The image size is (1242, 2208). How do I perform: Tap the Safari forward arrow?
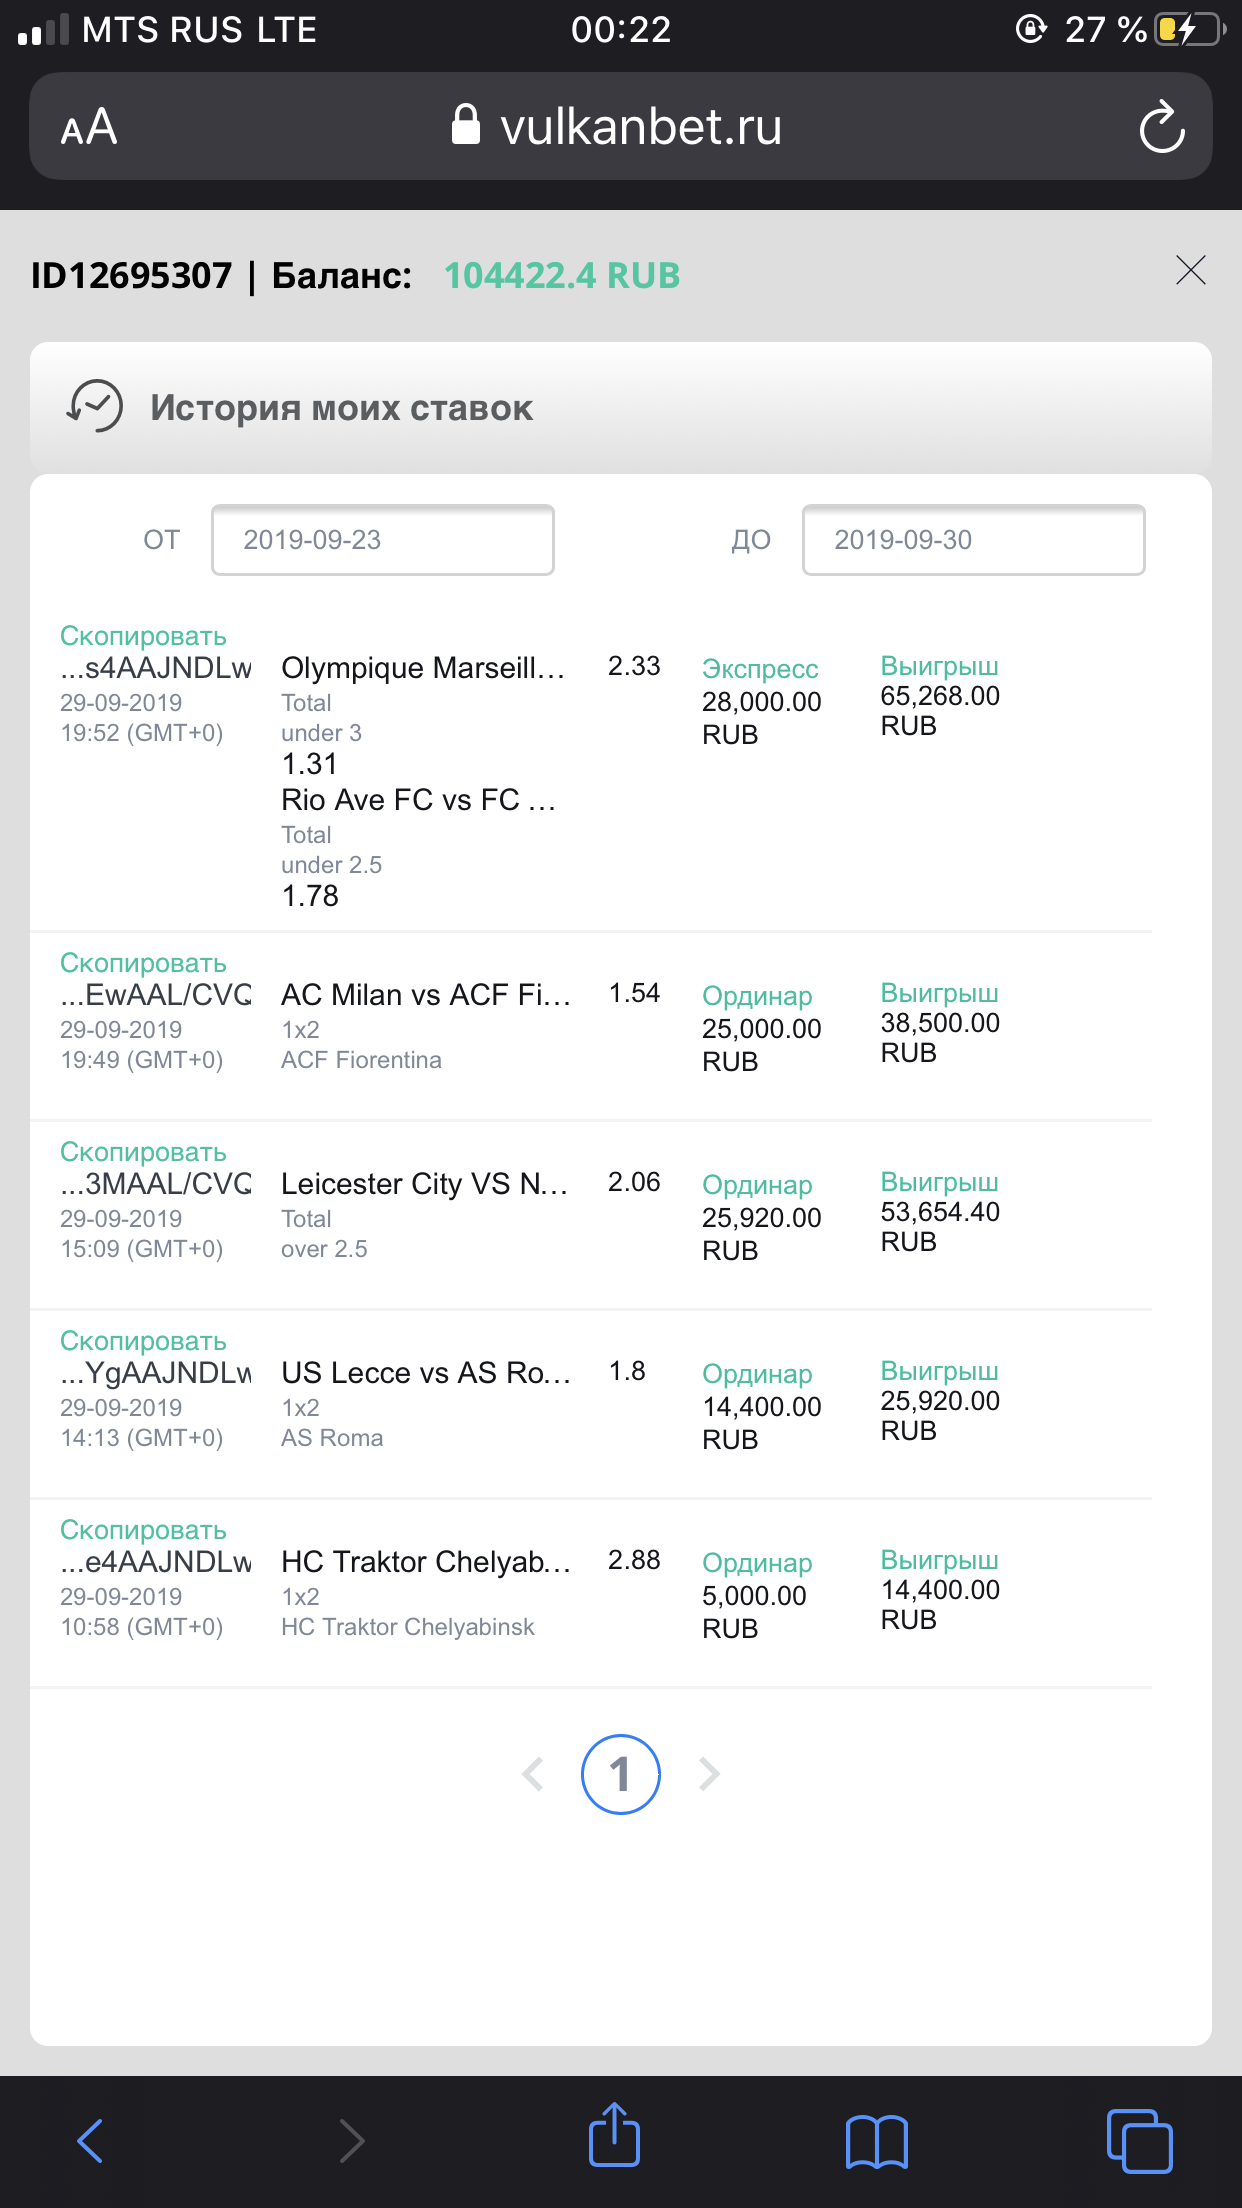pyautogui.click(x=351, y=2141)
